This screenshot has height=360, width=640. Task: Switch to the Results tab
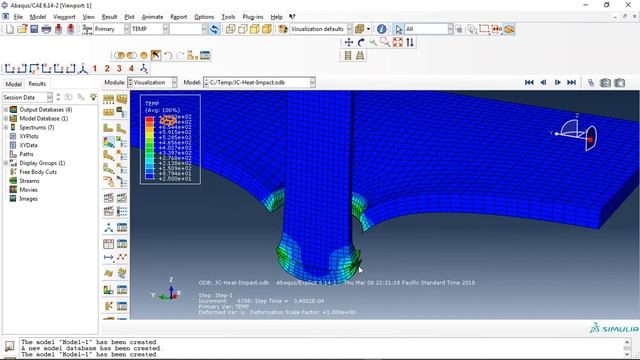(x=37, y=84)
